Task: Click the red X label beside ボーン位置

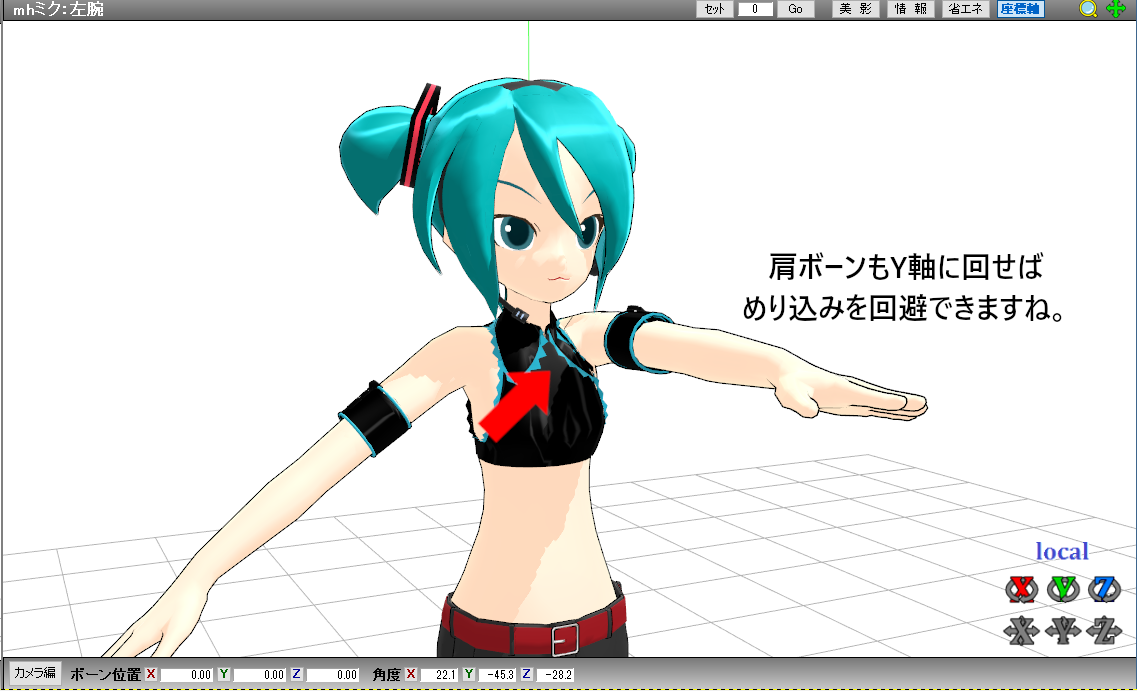Action: tap(151, 674)
